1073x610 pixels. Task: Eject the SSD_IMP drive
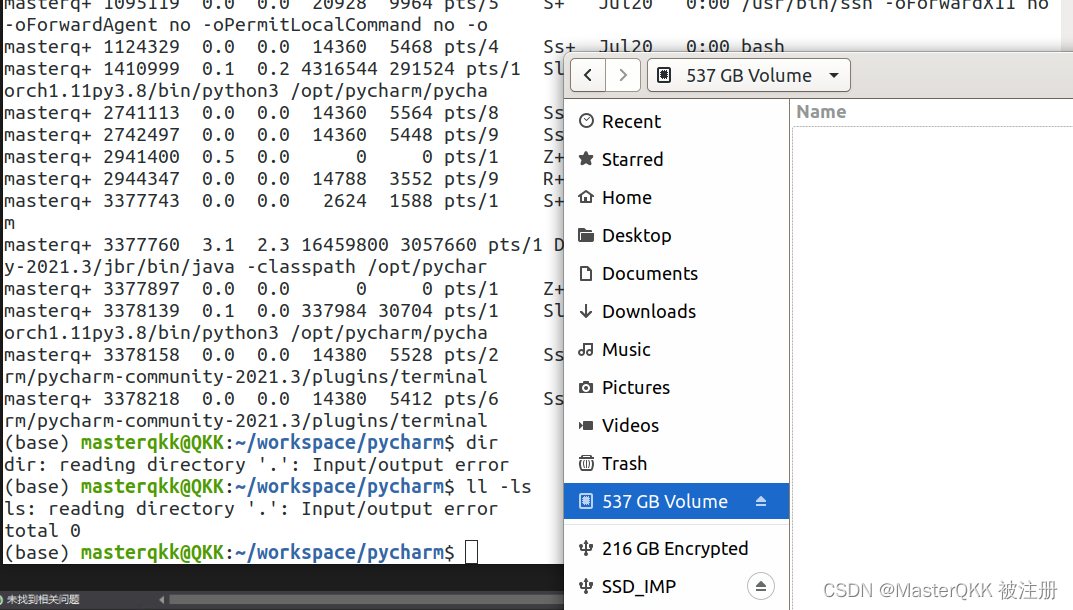[760, 587]
